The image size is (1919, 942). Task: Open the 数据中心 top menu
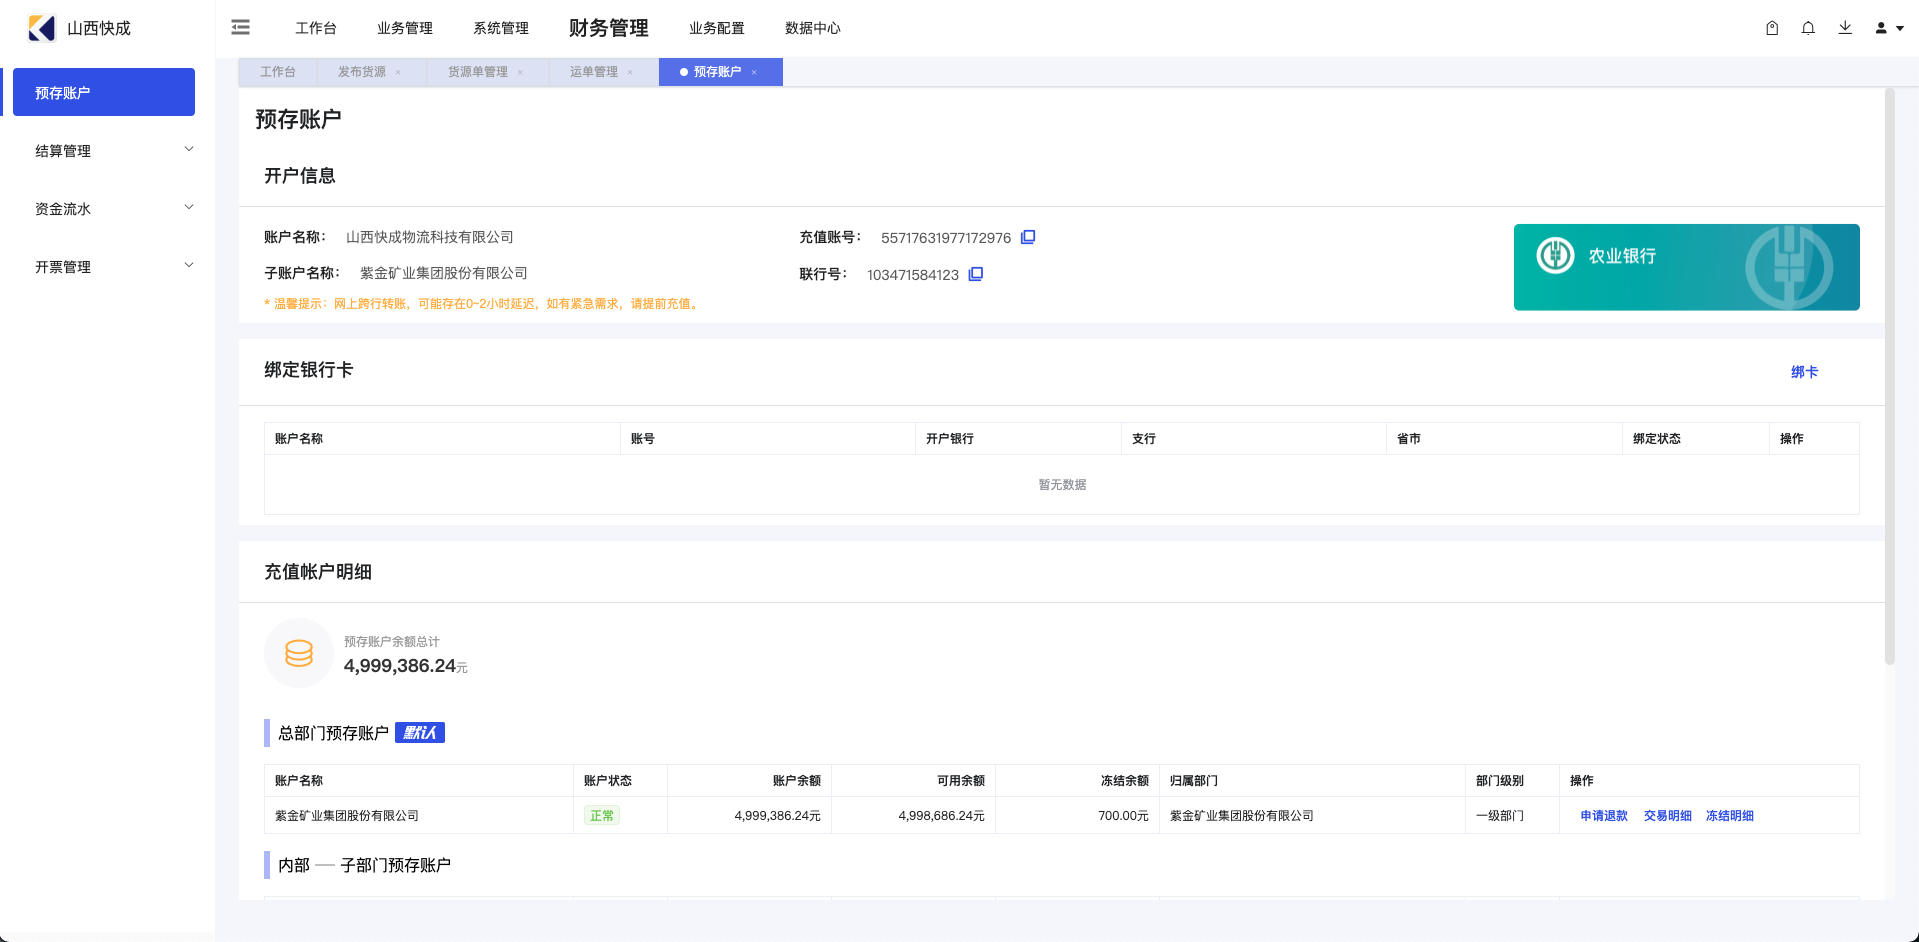[x=813, y=28]
